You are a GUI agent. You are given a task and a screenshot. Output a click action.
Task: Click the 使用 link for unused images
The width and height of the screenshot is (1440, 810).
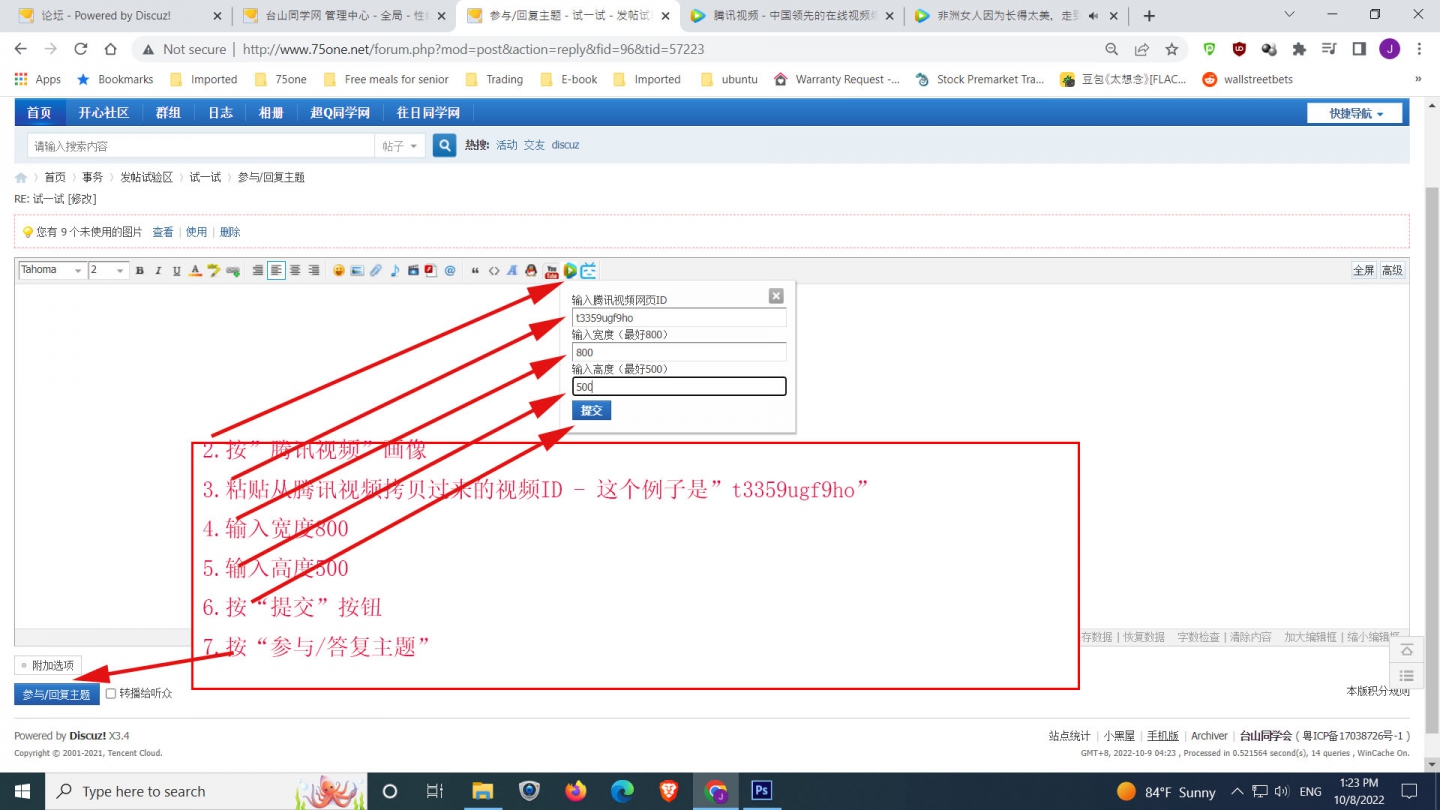click(197, 232)
